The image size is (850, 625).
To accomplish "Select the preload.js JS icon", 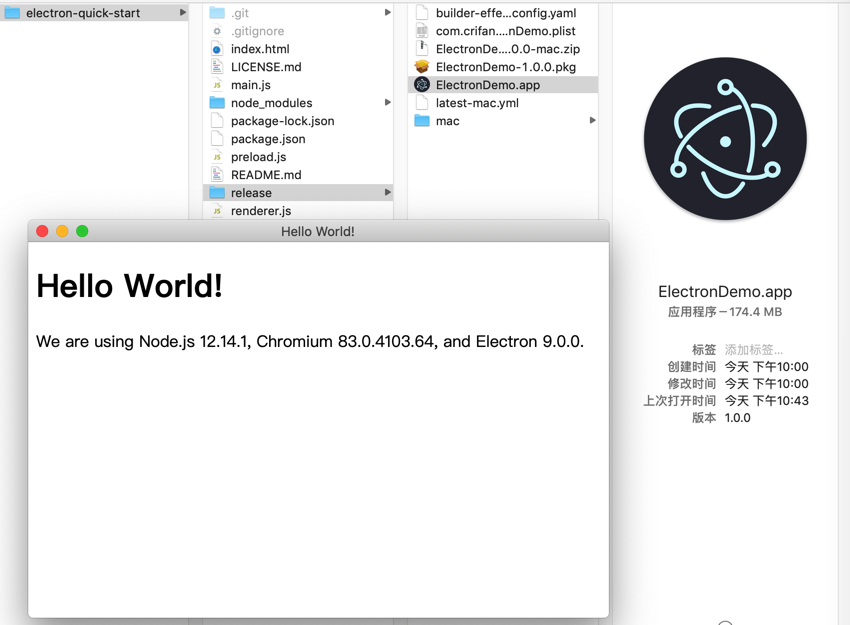I will pos(217,157).
